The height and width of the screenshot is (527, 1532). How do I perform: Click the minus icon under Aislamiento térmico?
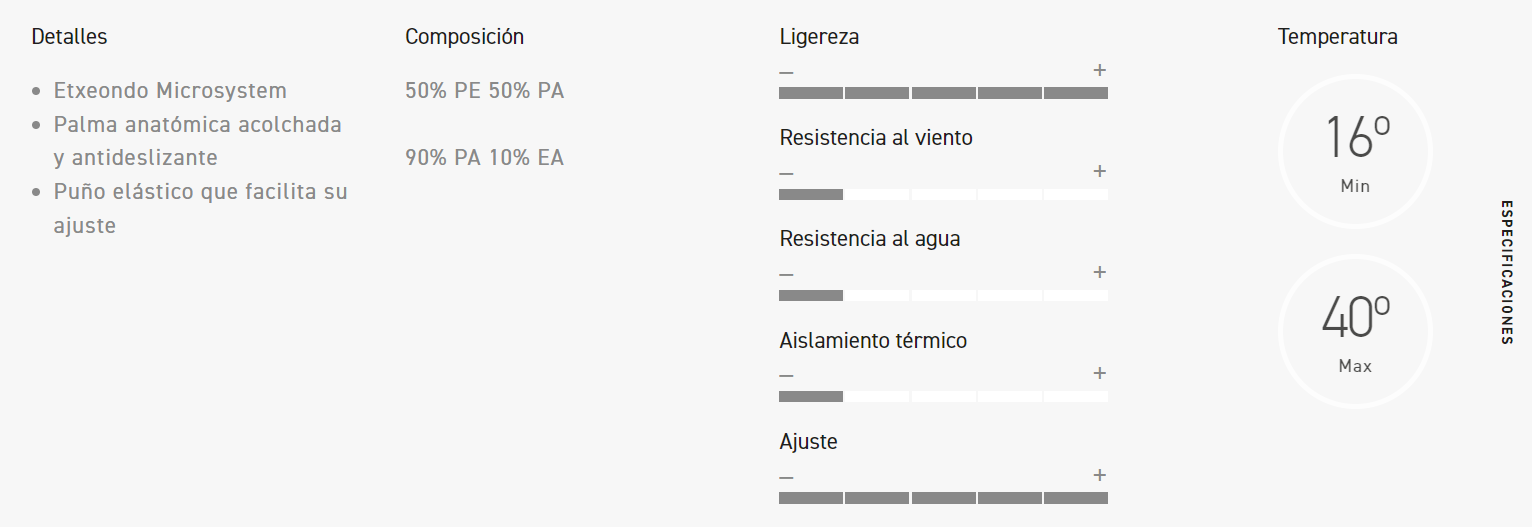point(786,375)
